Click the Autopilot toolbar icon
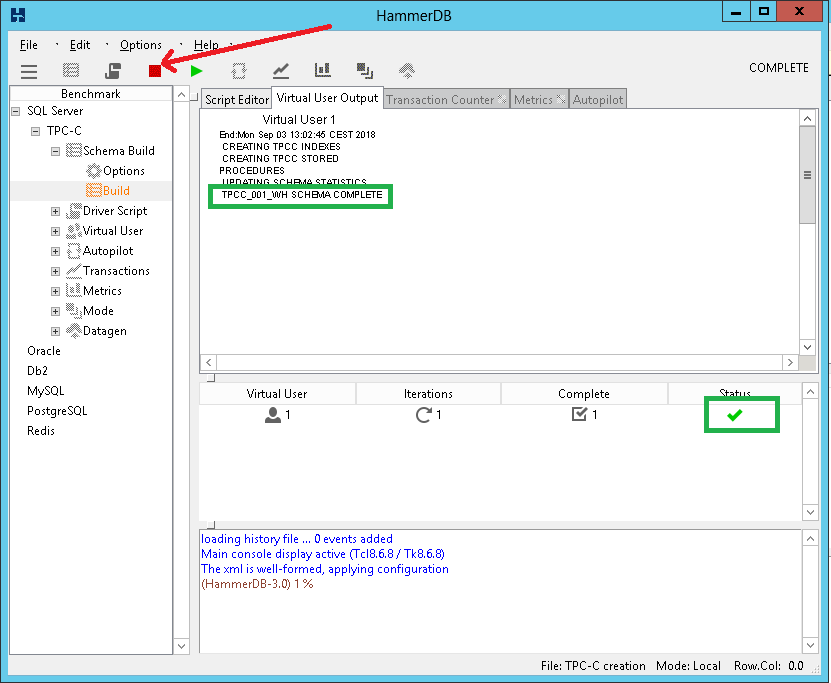The width and height of the screenshot is (831, 683). 239,70
